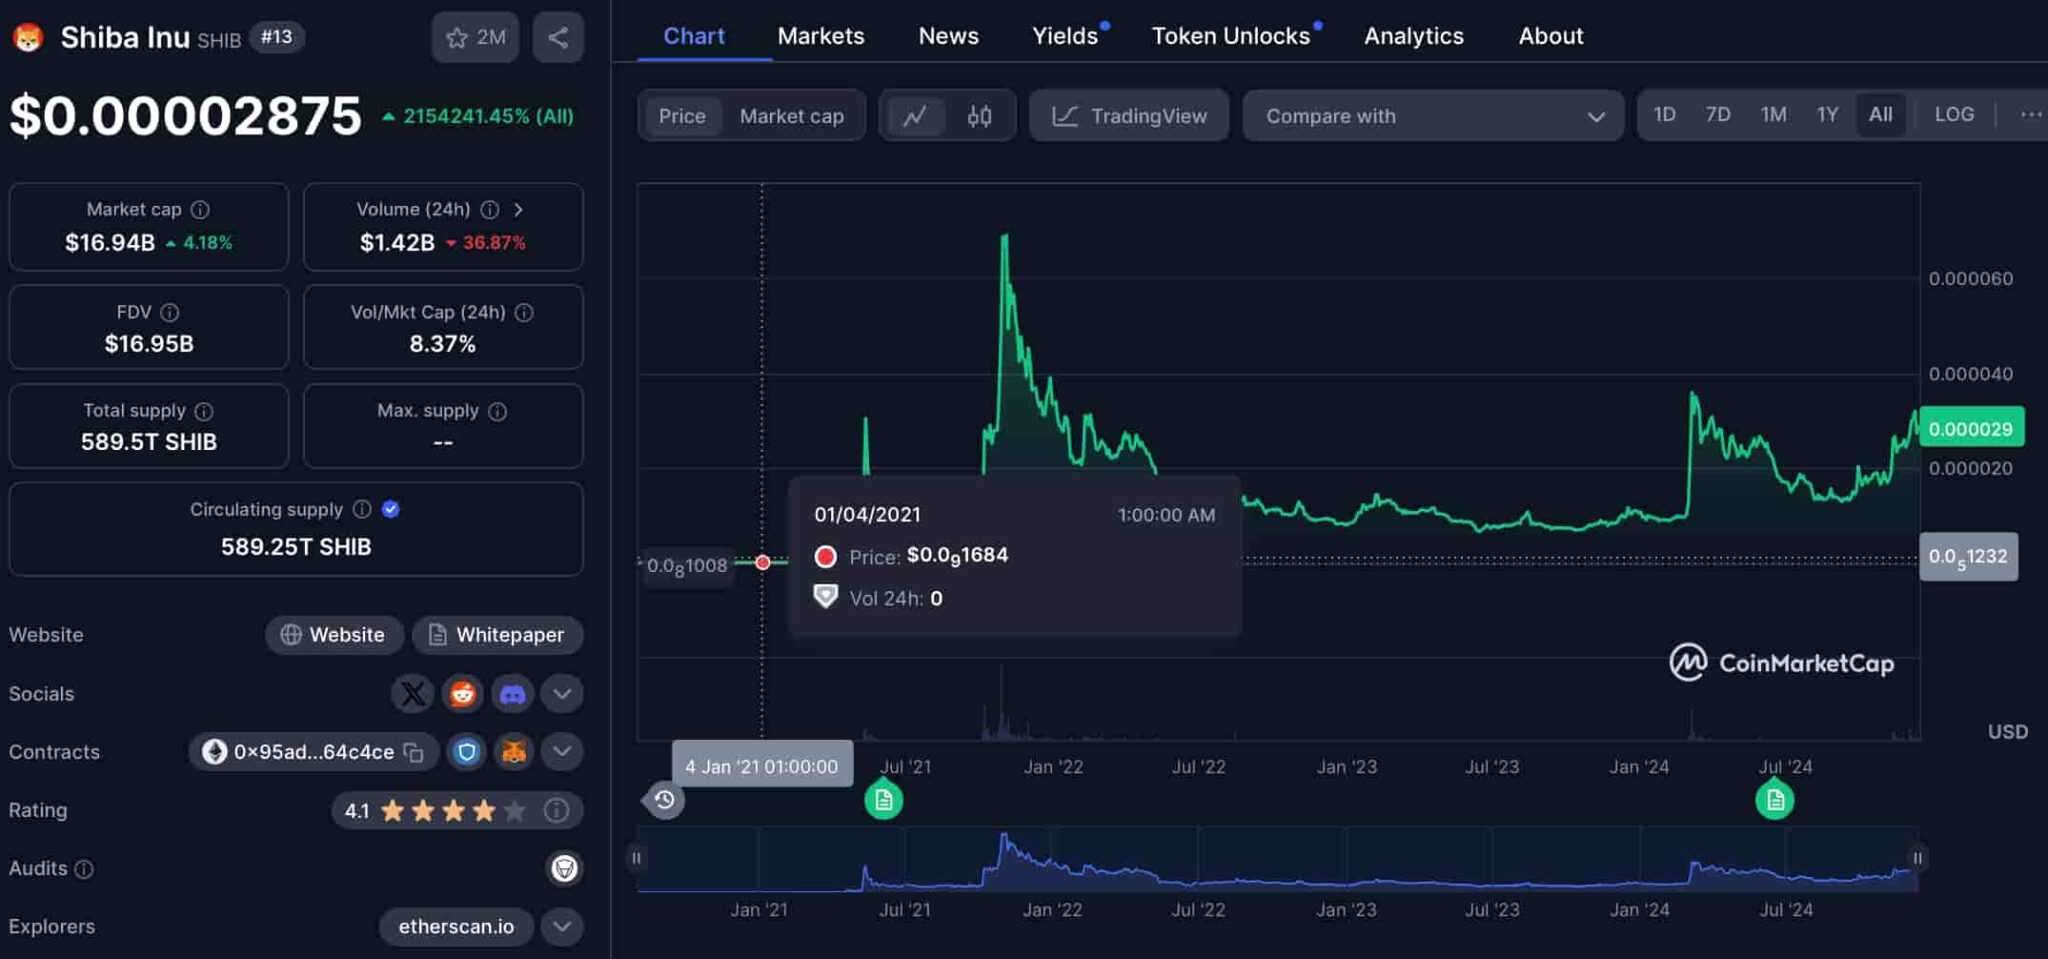The width and height of the screenshot is (2048, 959).
Task: Add SHIB to watchlist via the star
Action: click(459, 37)
